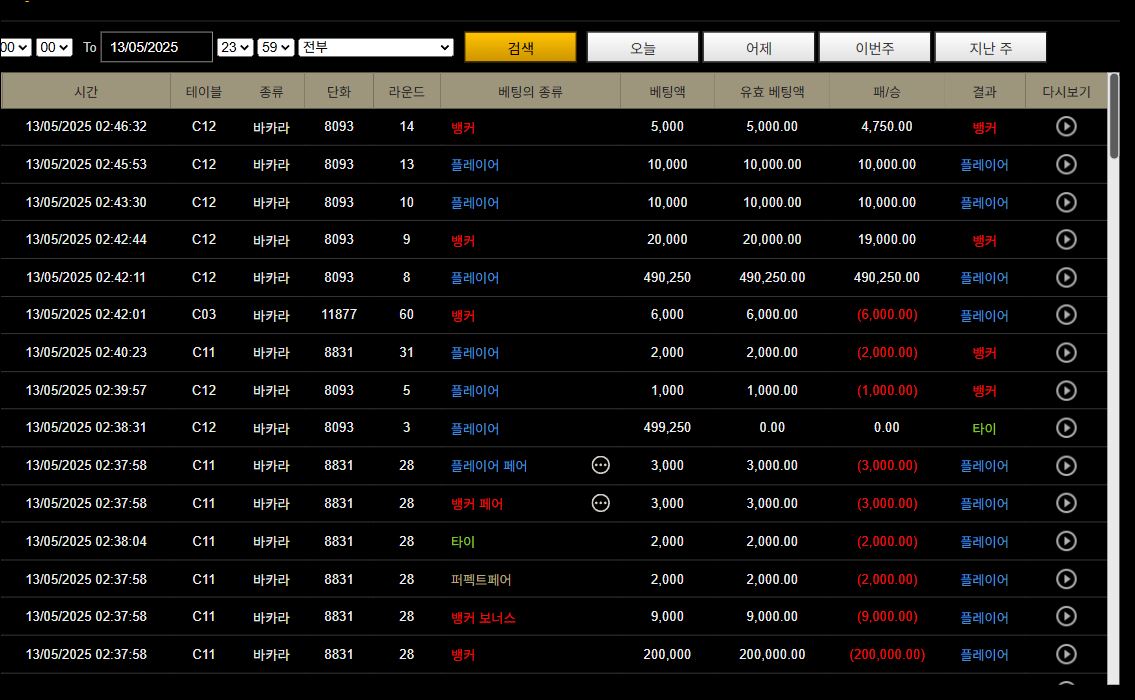Filter results by 어제 (yesterday)

click(x=759, y=47)
